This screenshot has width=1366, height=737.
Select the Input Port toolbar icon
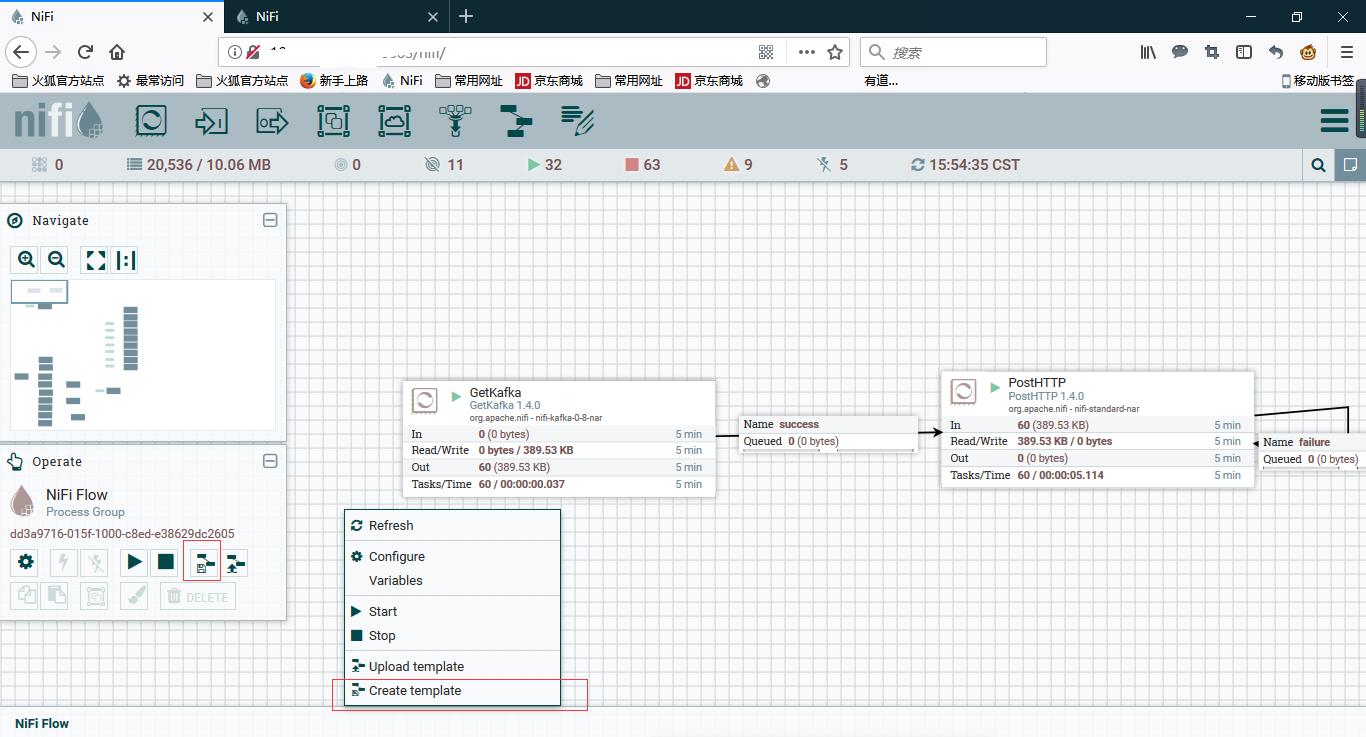click(211, 121)
